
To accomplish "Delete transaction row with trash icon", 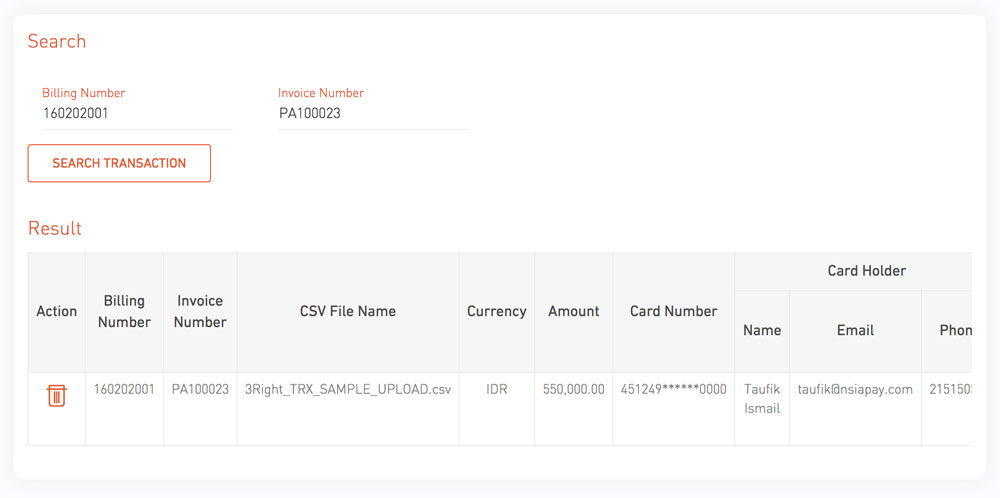I will [57, 396].
